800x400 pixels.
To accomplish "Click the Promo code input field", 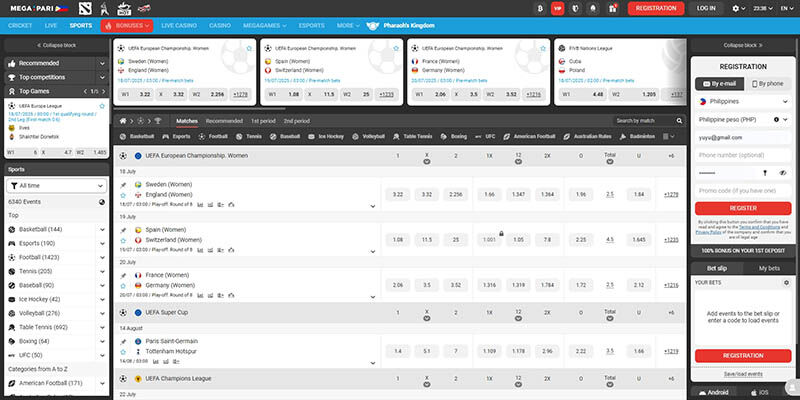I will click(x=743, y=190).
